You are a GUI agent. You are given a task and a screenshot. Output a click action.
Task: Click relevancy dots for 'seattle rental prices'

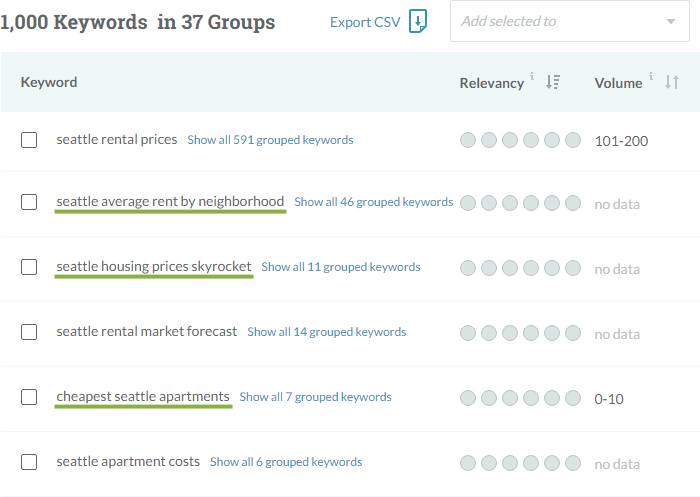point(520,140)
